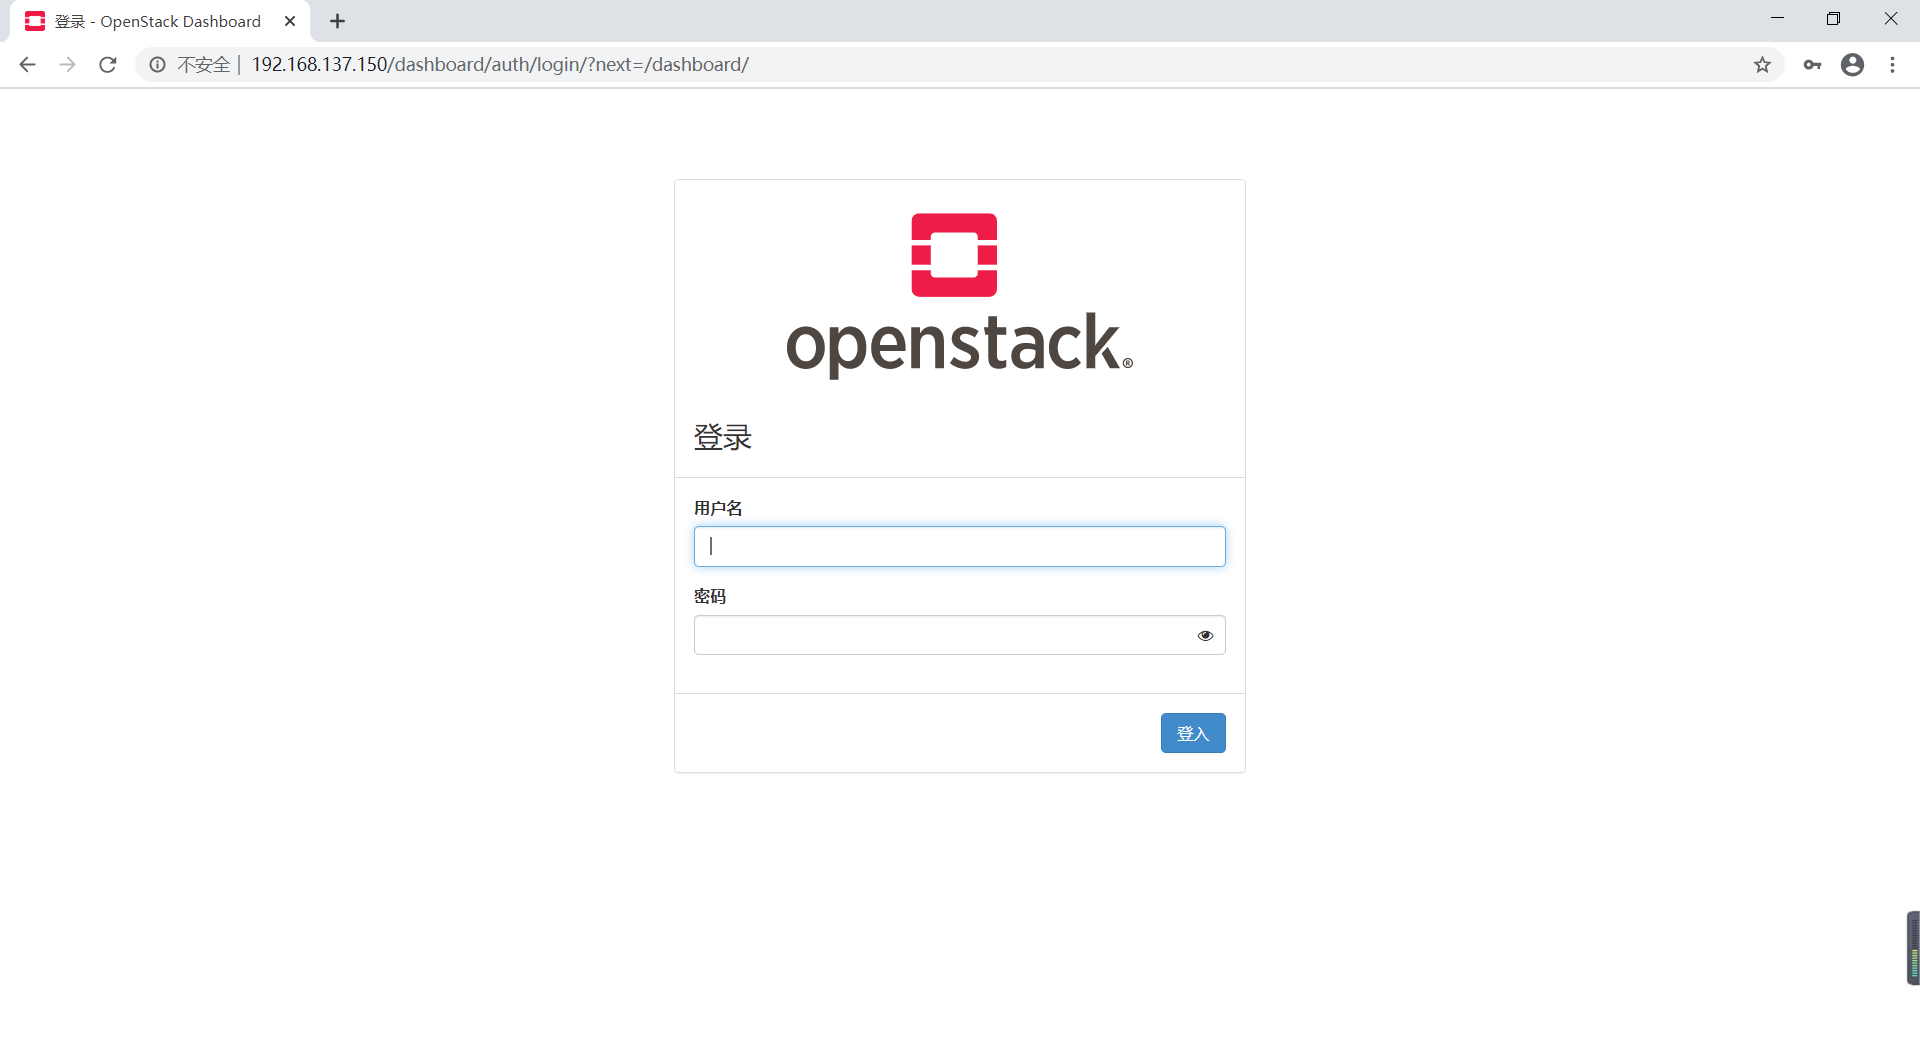The image size is (1920, 1042).
Task: Close the OpenStack Dashboard tab
Action: pyautogui.click(x=290, y=20)
